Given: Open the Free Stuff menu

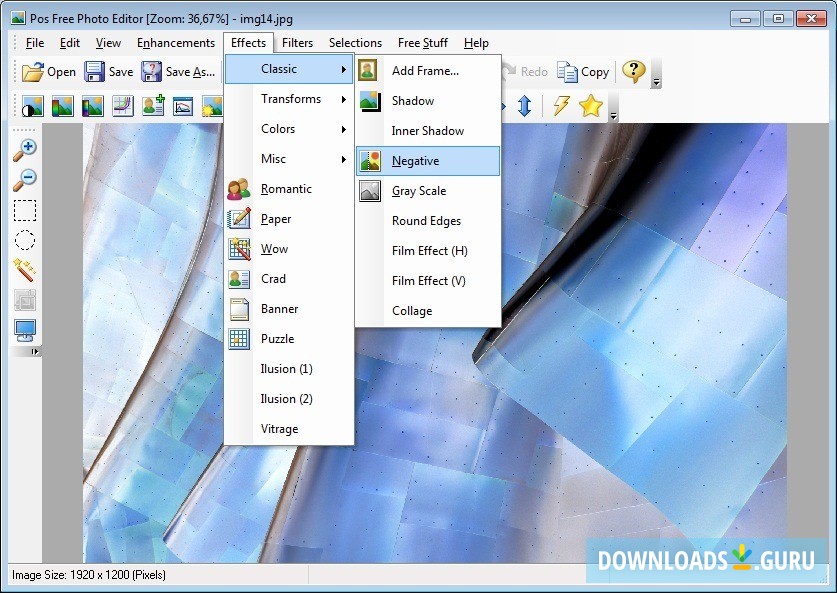Looking at the screenshot, I should [x=423, y=43].
